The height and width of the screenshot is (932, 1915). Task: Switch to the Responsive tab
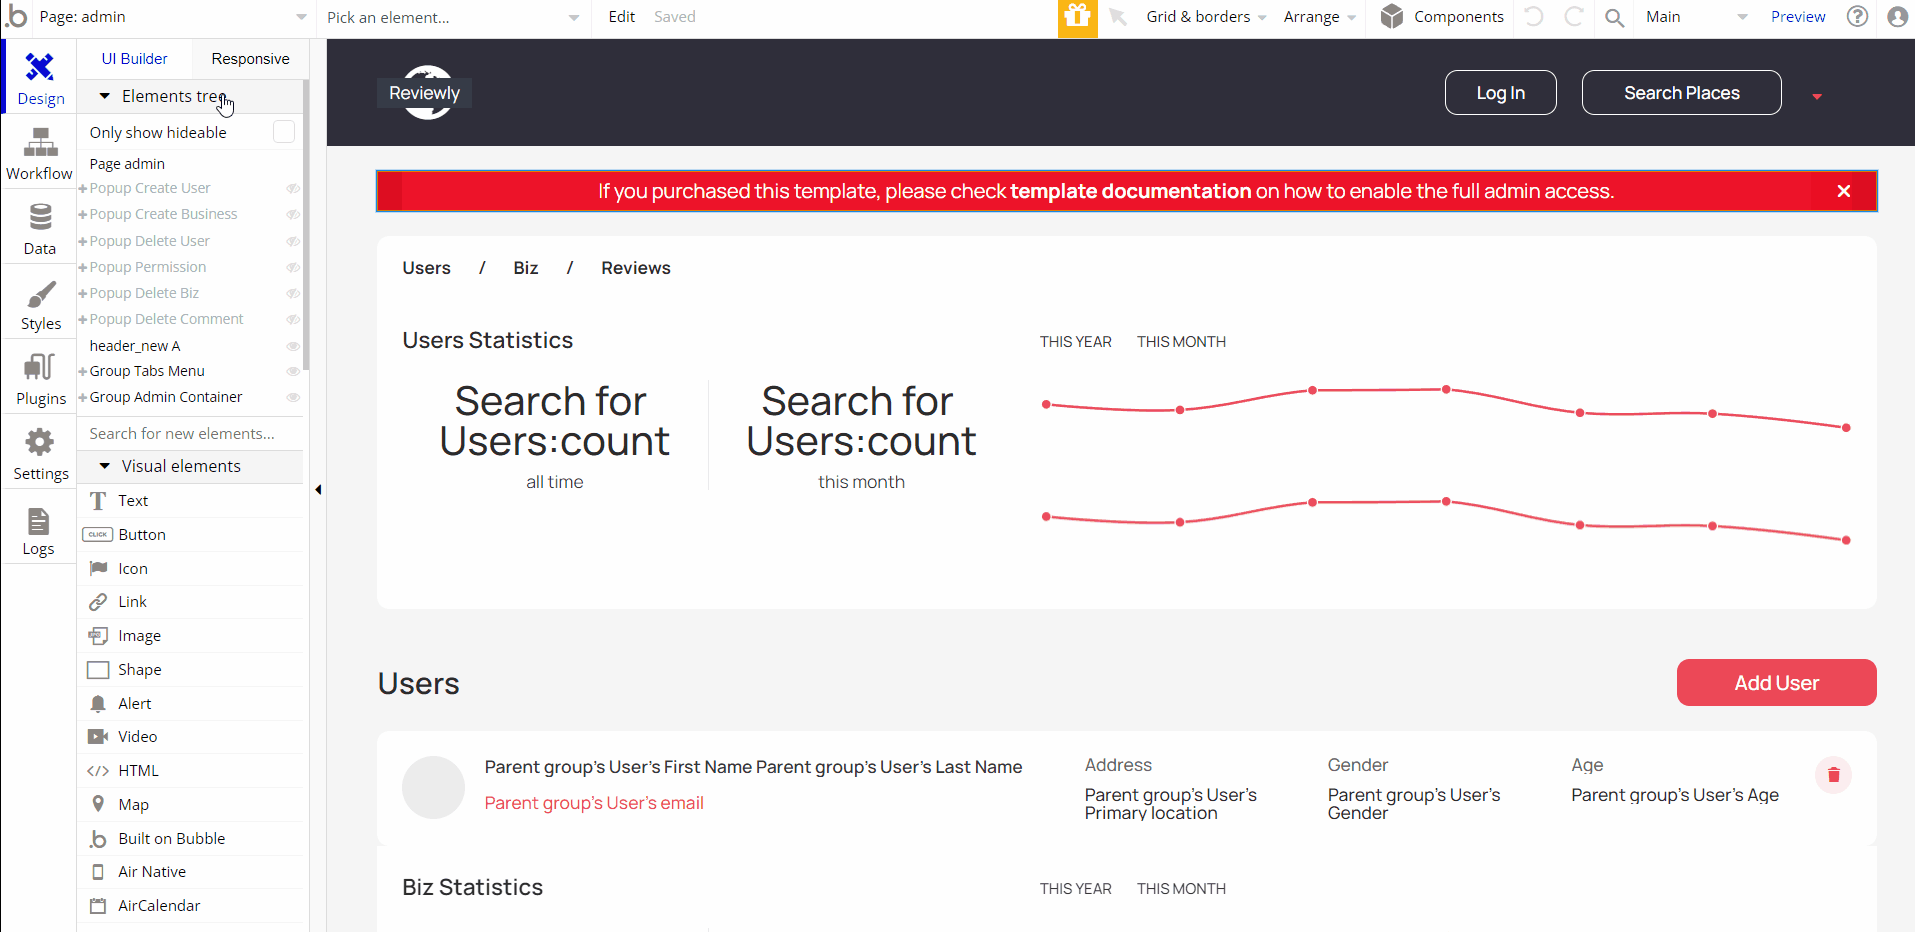[250, 59]
